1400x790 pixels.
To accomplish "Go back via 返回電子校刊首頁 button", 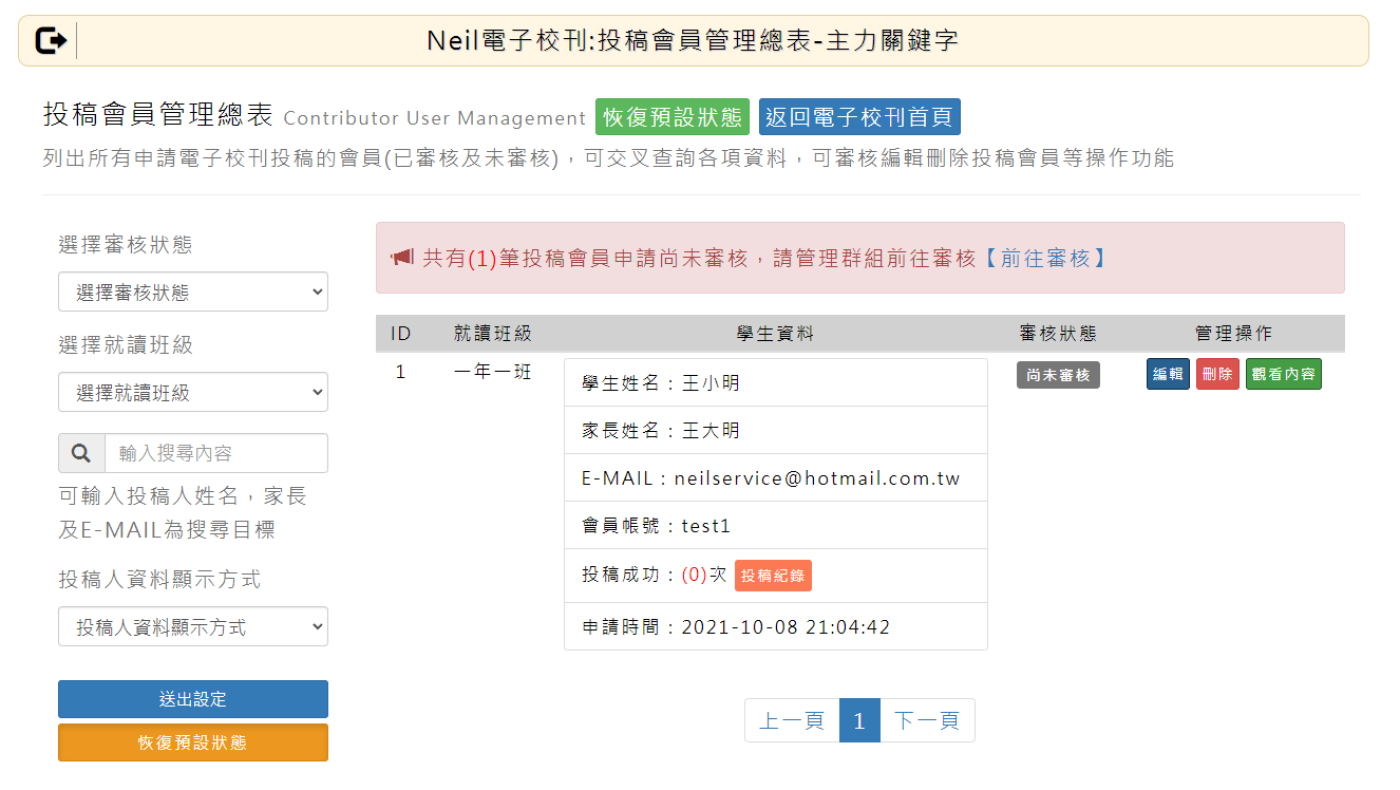I will (x=859, y=117).
